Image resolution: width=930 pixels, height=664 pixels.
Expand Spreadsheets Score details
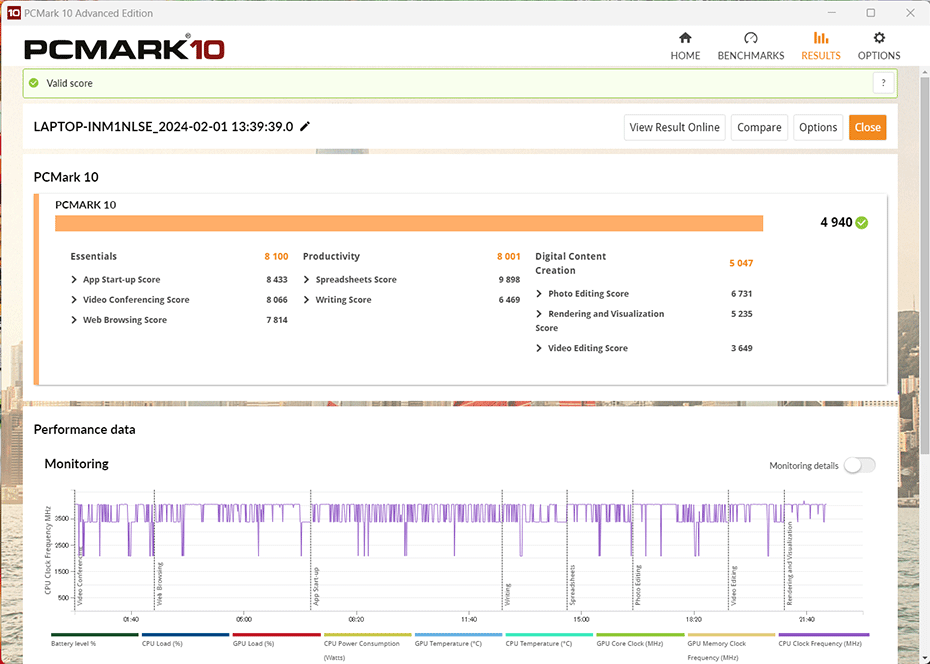[308, 280]
